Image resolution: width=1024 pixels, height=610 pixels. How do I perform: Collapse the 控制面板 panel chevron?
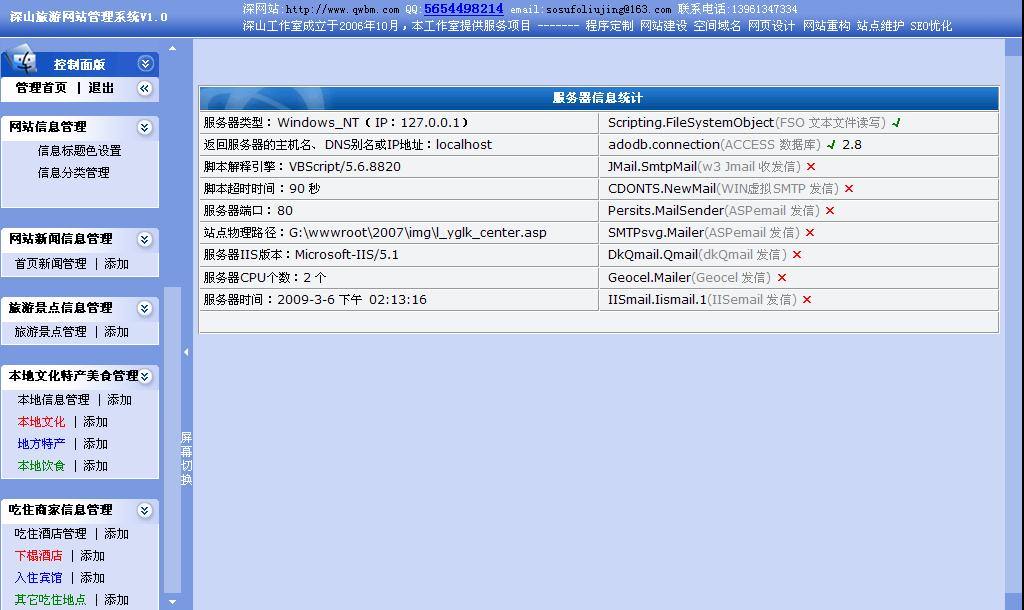pyautogui.click(x=146, y=64)
